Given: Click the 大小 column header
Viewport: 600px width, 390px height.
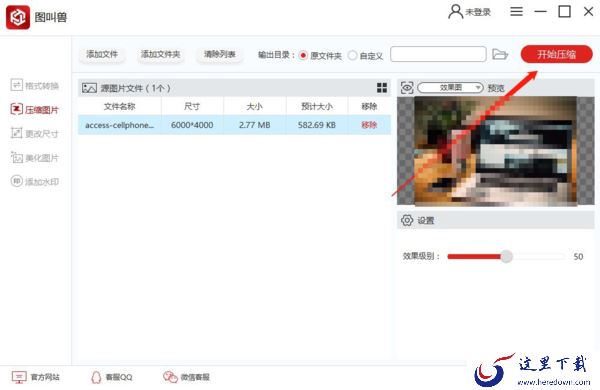Looking at the screenshot, I should tap(254, 106).
